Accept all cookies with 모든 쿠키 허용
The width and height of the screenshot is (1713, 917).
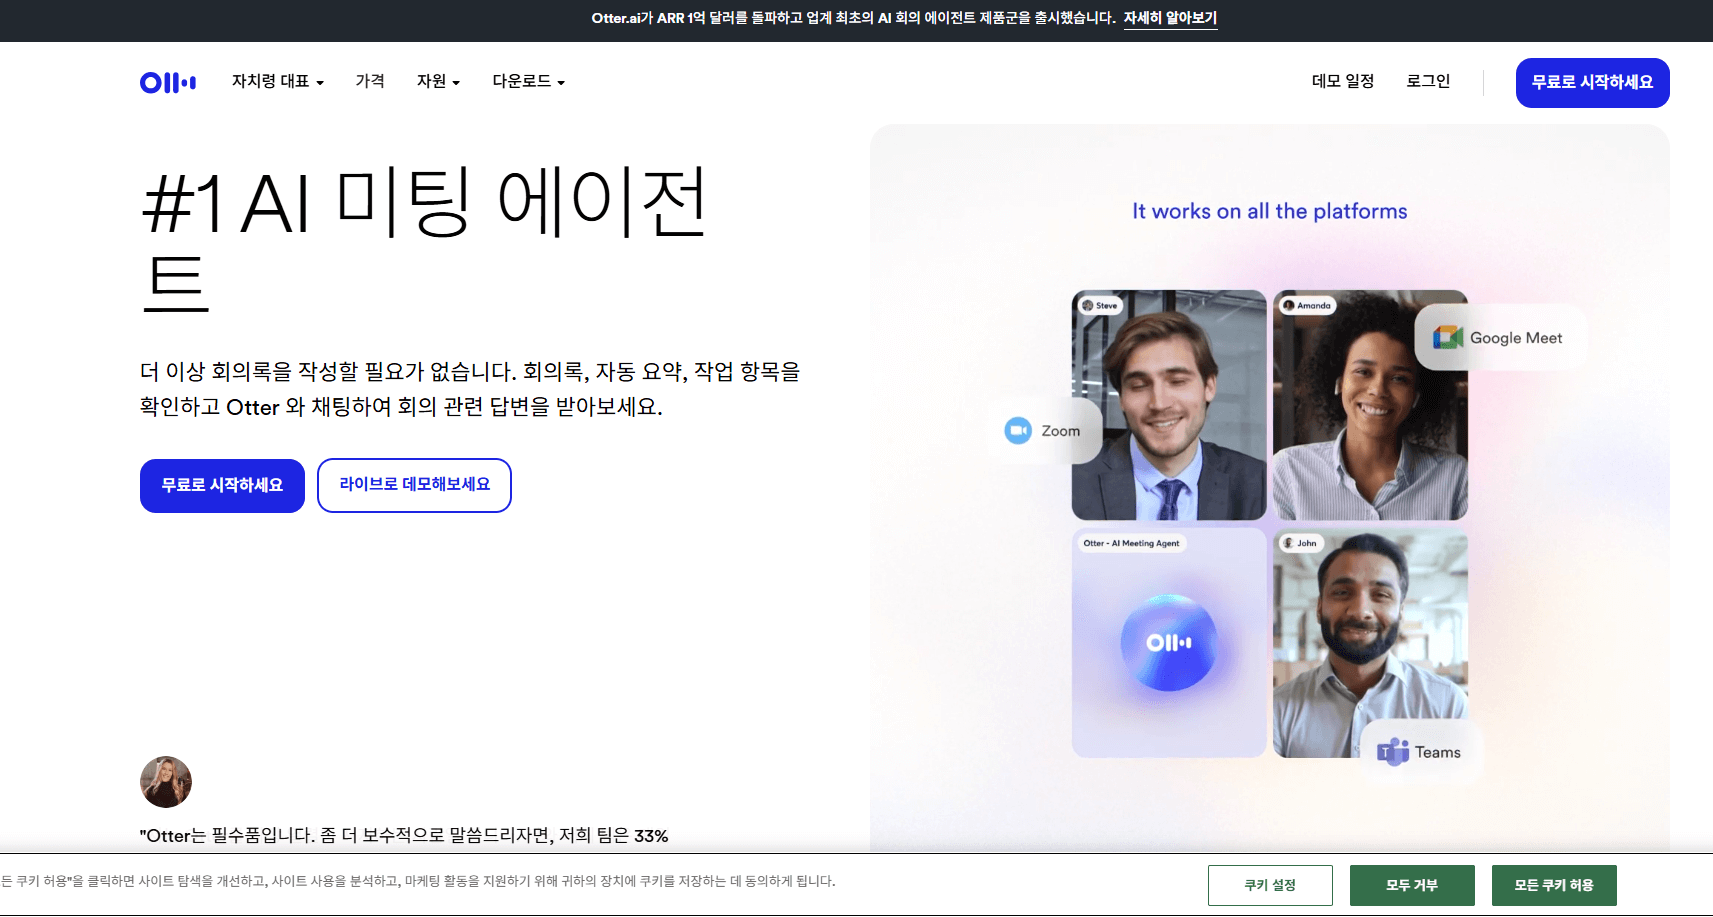click(1553, 884)
